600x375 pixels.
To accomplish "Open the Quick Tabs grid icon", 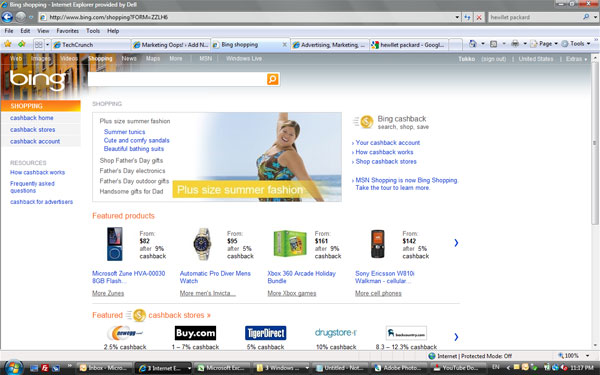I will pos(39,44).
